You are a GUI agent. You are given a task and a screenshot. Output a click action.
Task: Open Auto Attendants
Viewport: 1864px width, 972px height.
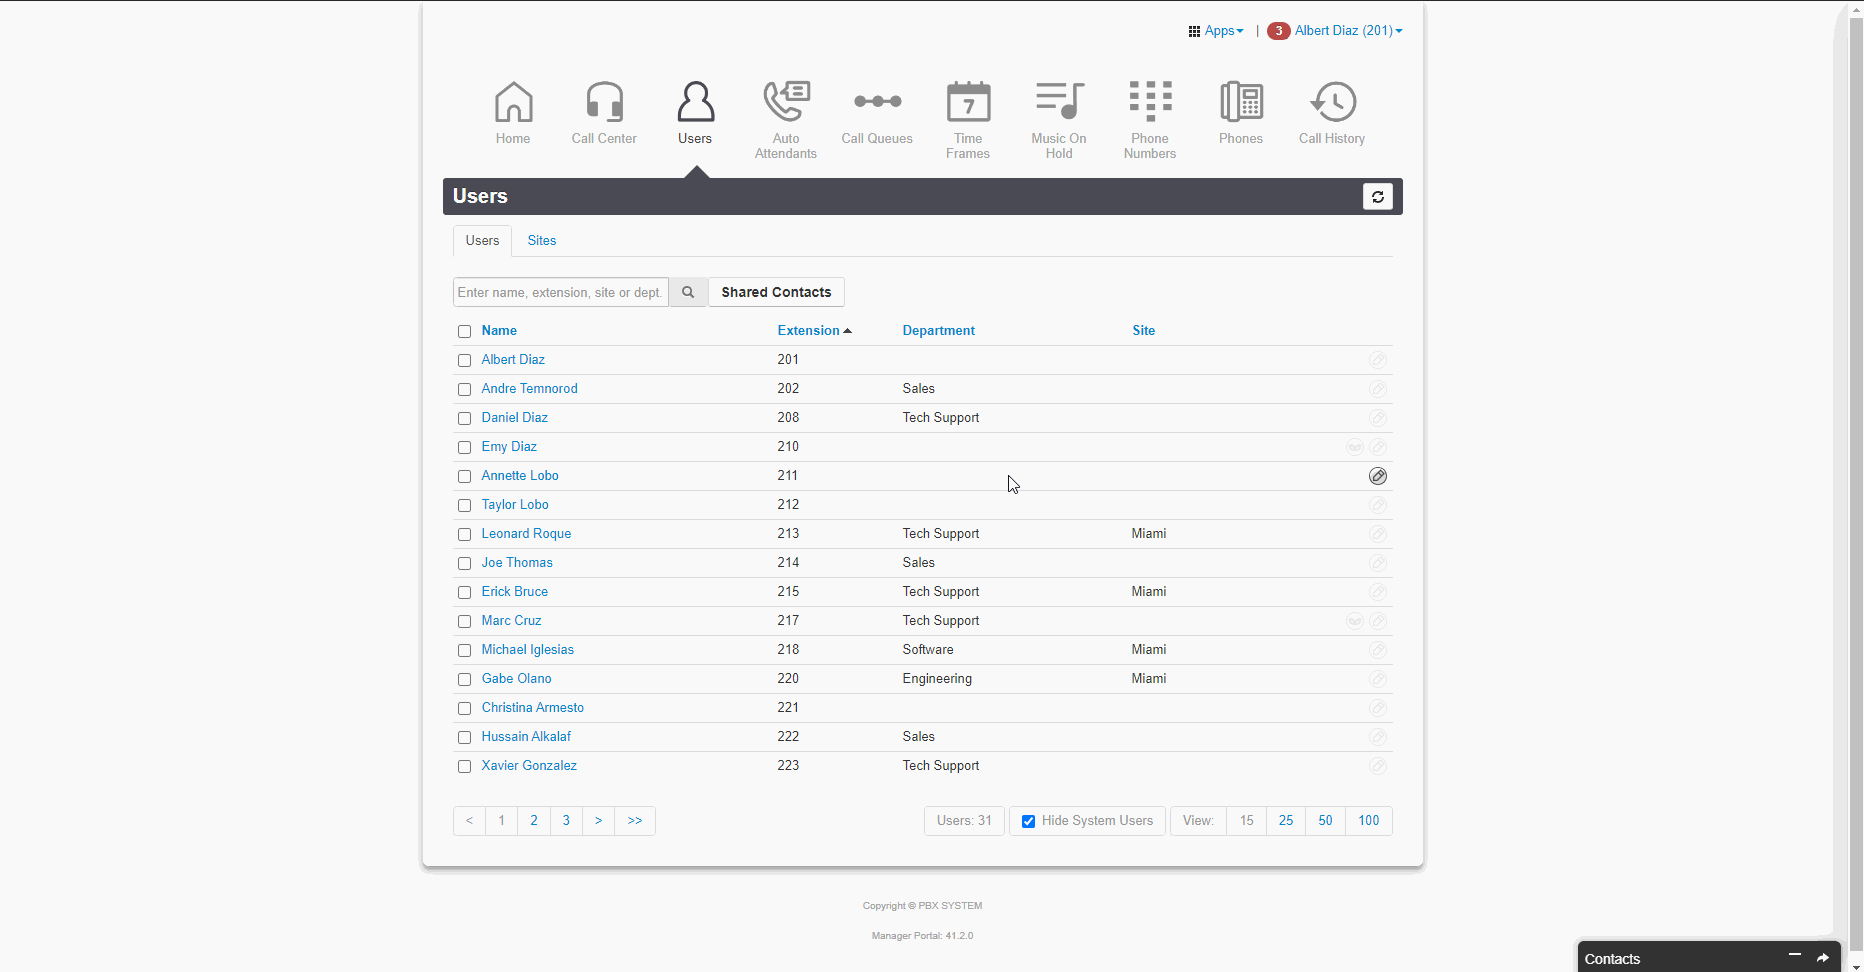(786, 120)
